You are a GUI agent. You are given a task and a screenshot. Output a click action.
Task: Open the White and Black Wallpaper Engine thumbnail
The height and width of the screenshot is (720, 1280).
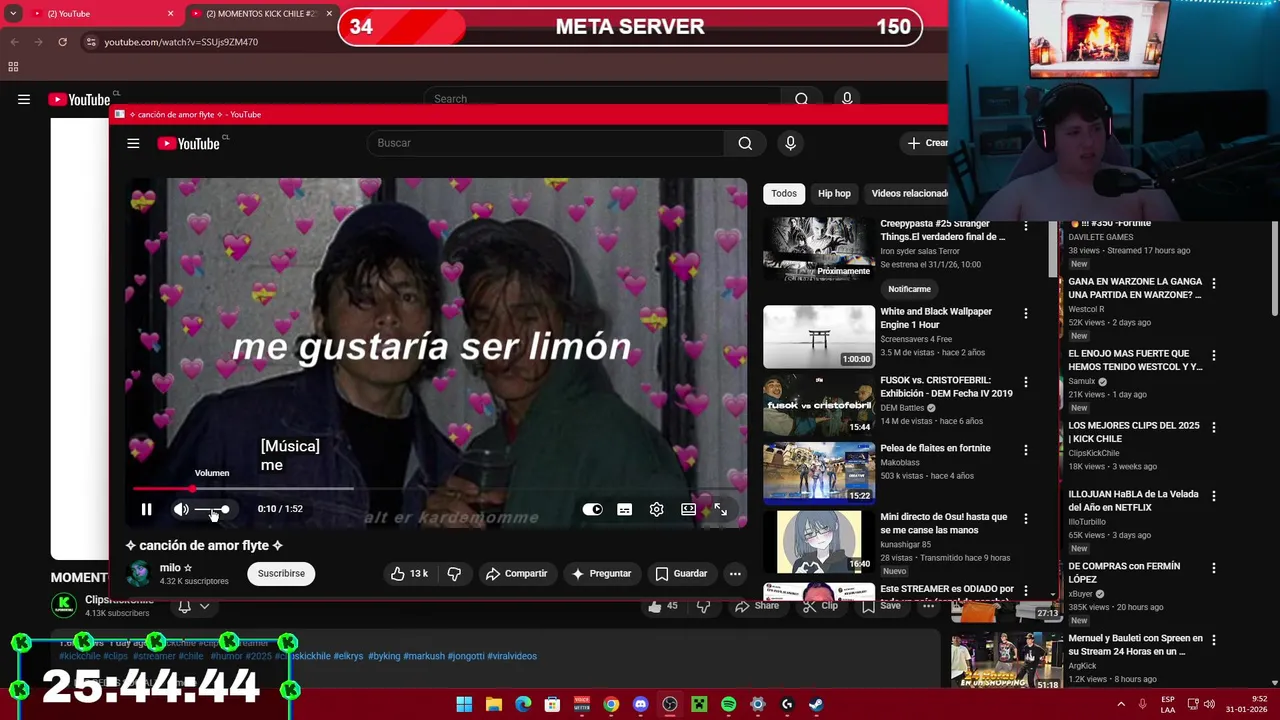(819, 337)
